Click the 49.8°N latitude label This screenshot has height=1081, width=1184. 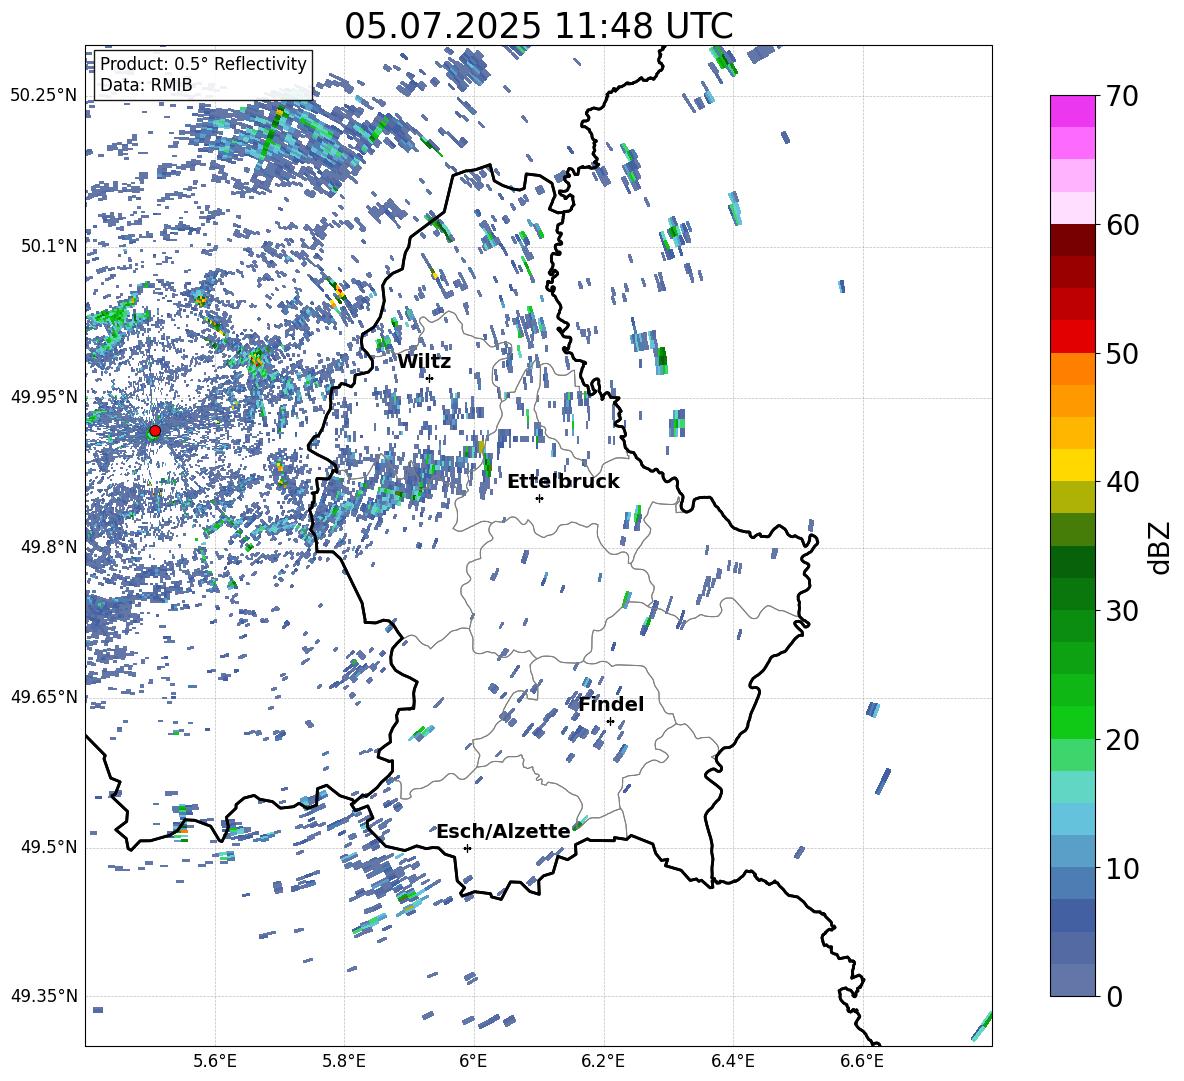point(50,547)
